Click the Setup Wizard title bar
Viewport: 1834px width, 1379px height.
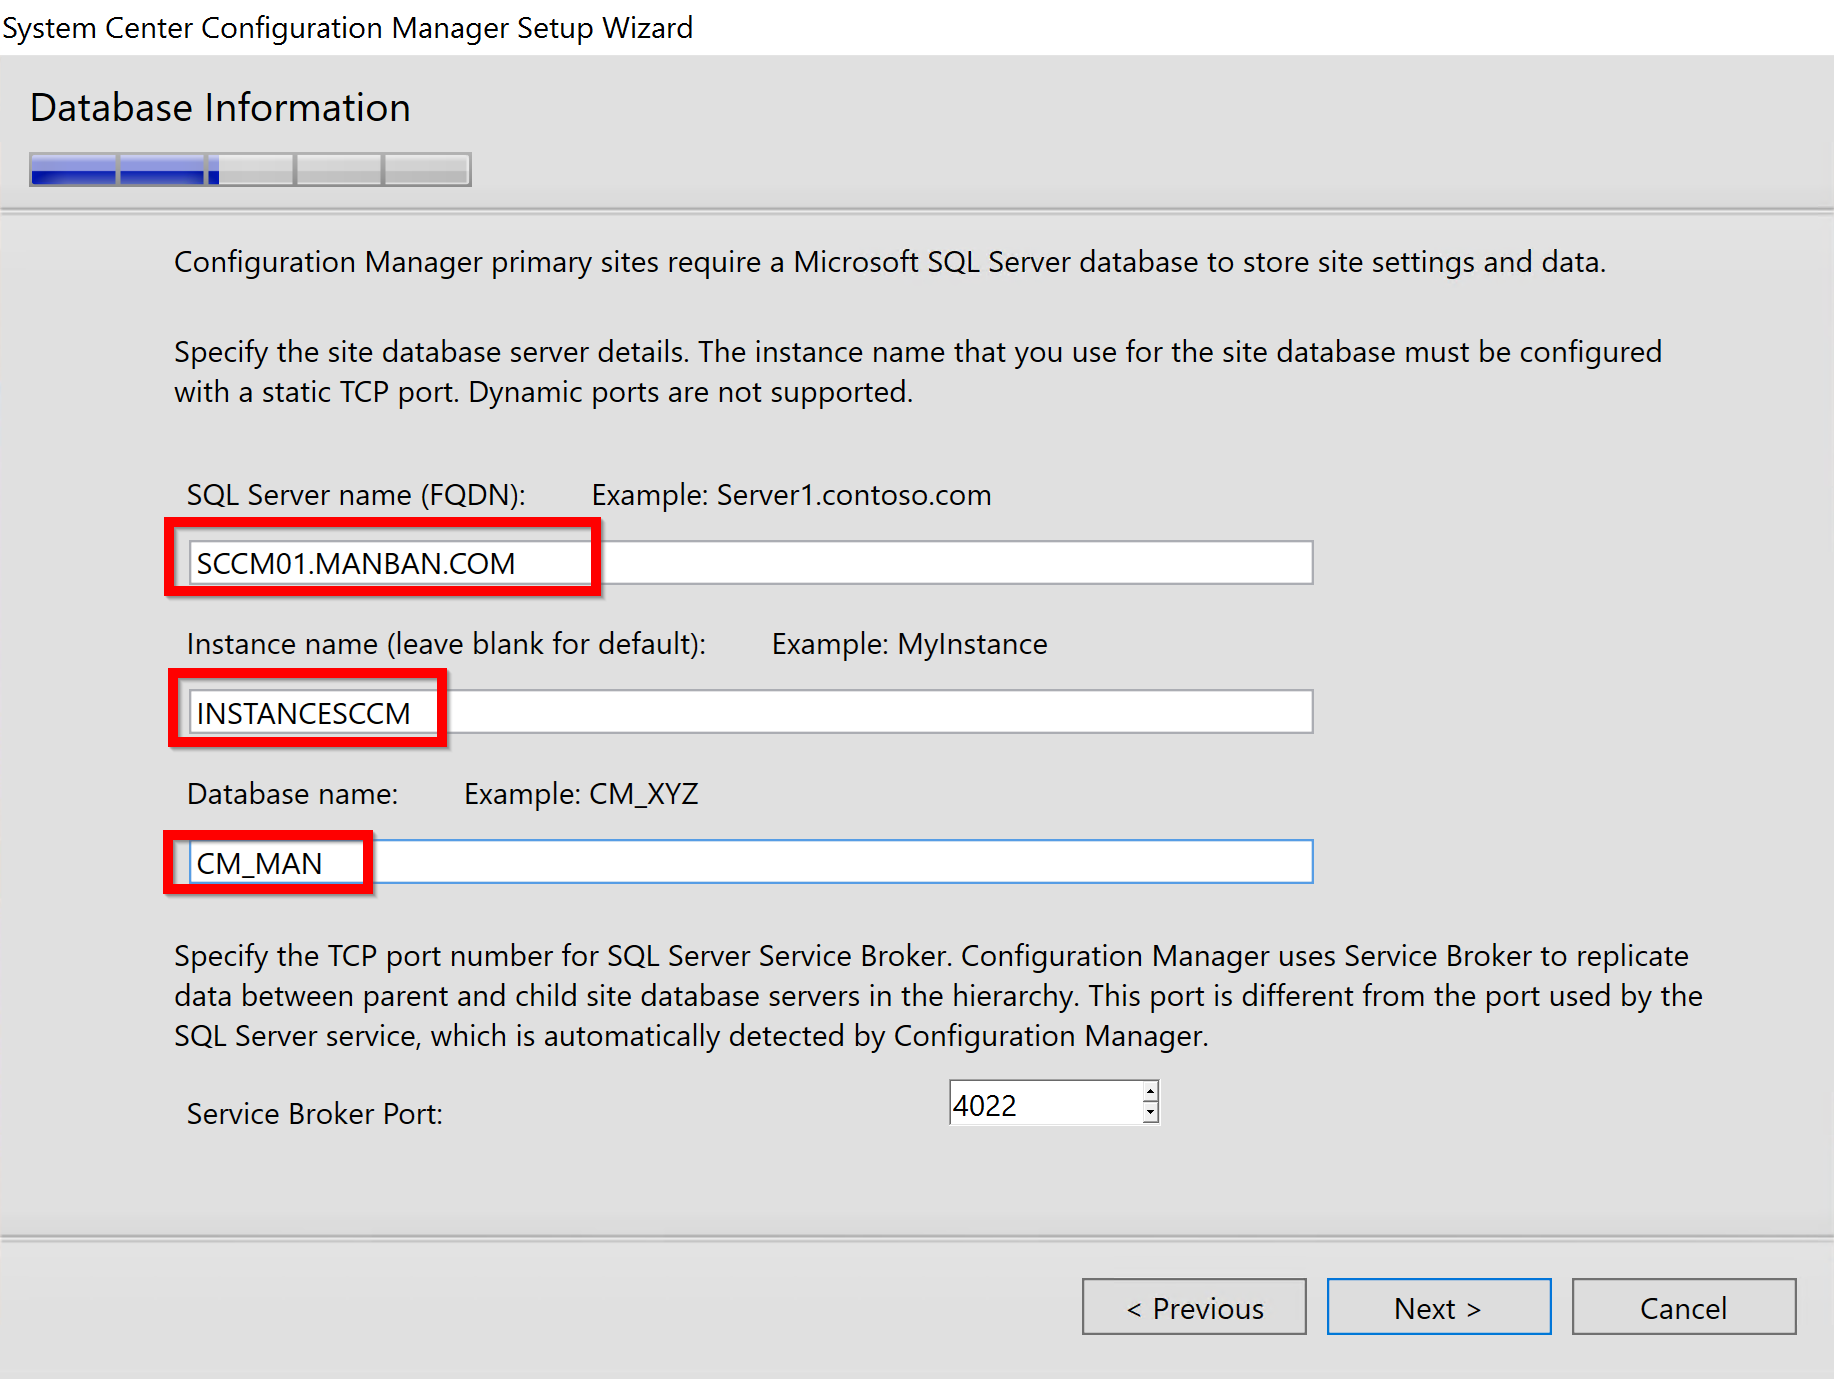[x=348, y=27]
